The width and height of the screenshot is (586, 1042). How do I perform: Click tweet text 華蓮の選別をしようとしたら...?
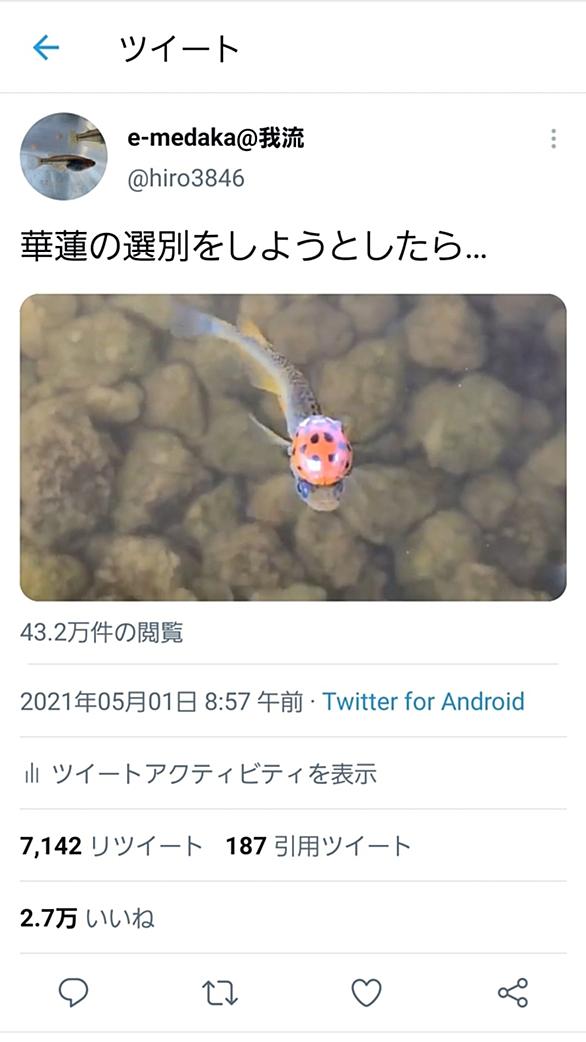tap(253, 247)
